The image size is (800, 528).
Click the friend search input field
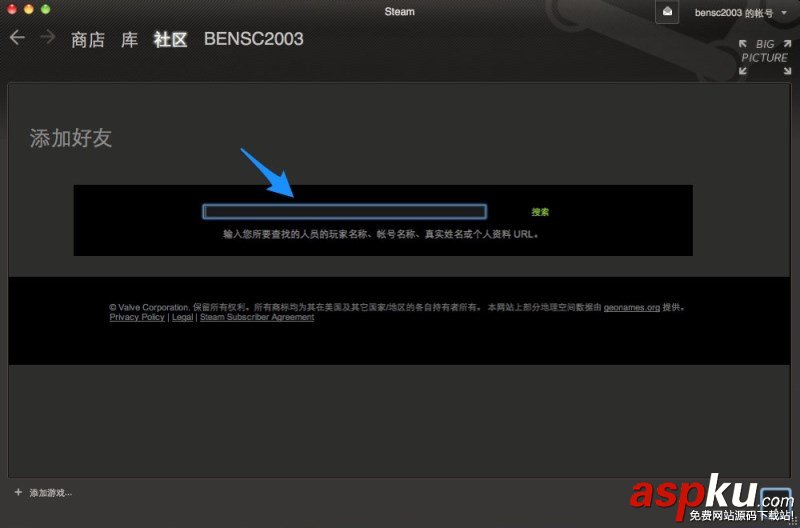click(344, 211)
